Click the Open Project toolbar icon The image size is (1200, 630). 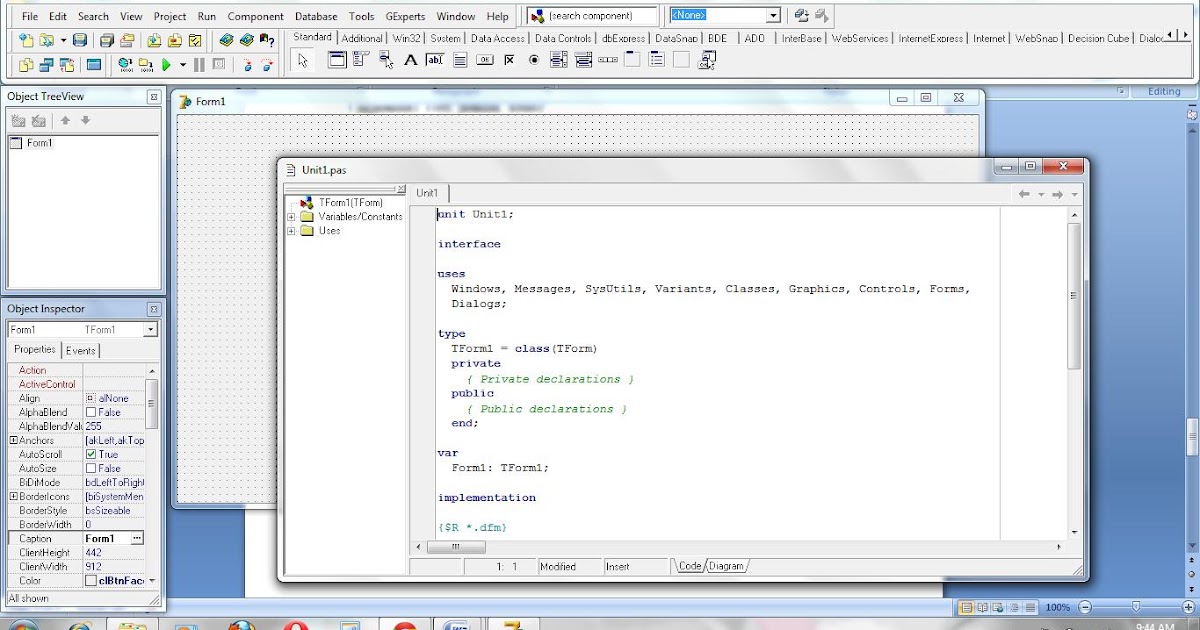(127, 40)
